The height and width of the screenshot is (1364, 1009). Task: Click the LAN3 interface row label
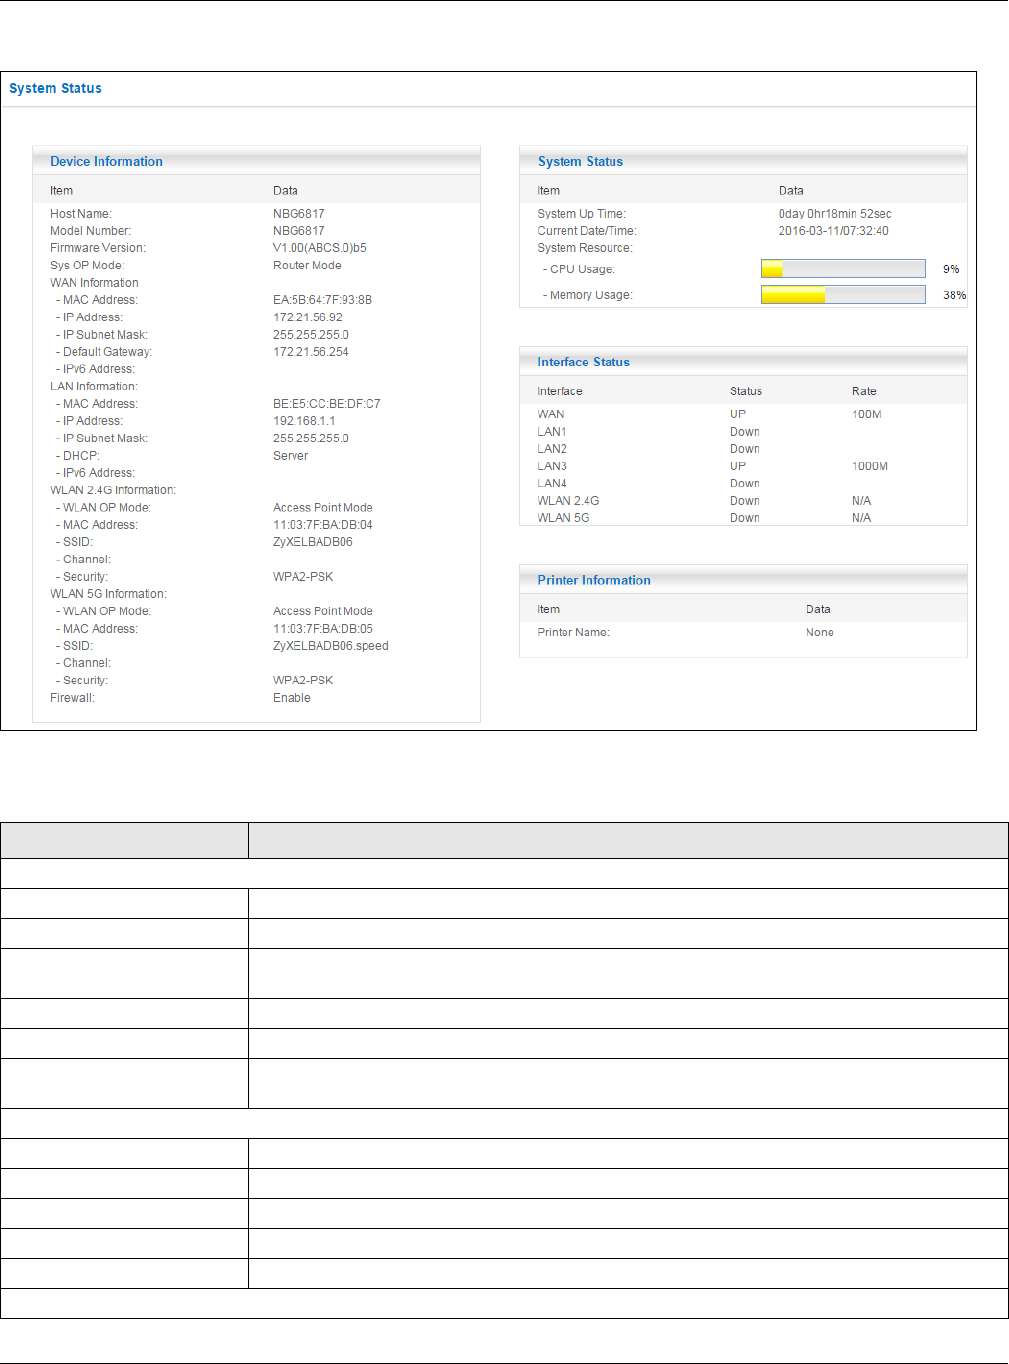552,466
